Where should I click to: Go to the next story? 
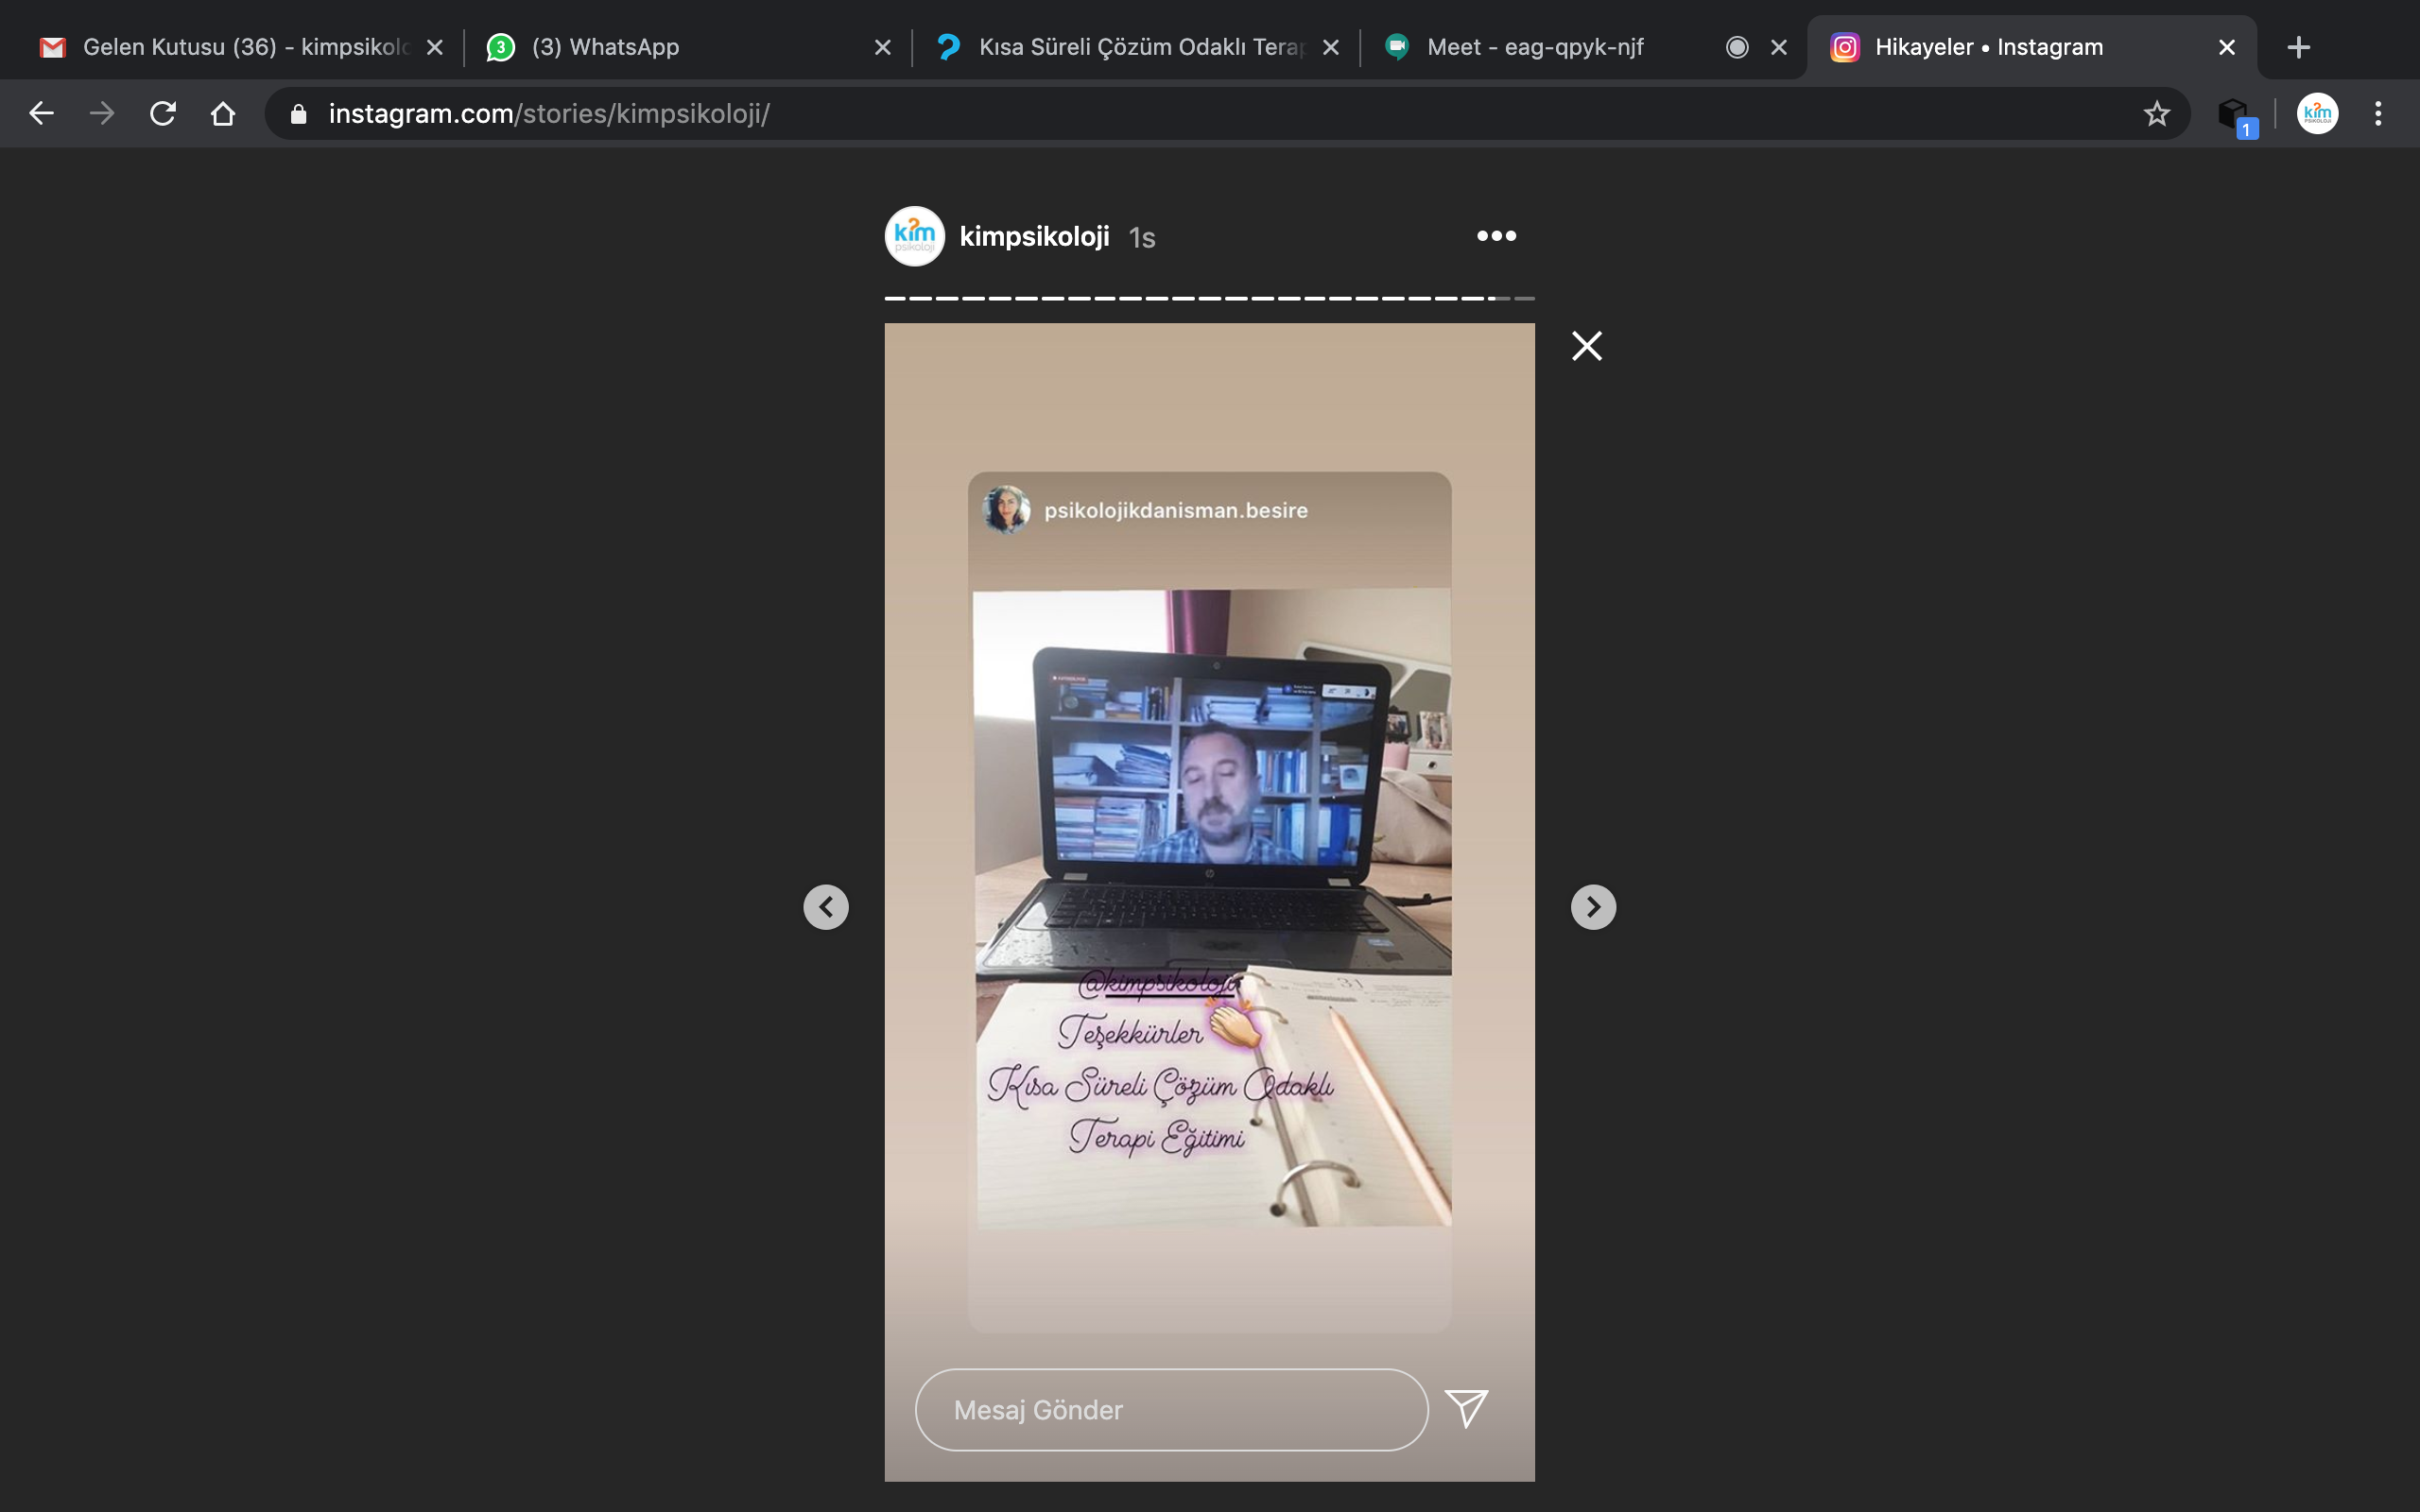[x=1592, y=907]
